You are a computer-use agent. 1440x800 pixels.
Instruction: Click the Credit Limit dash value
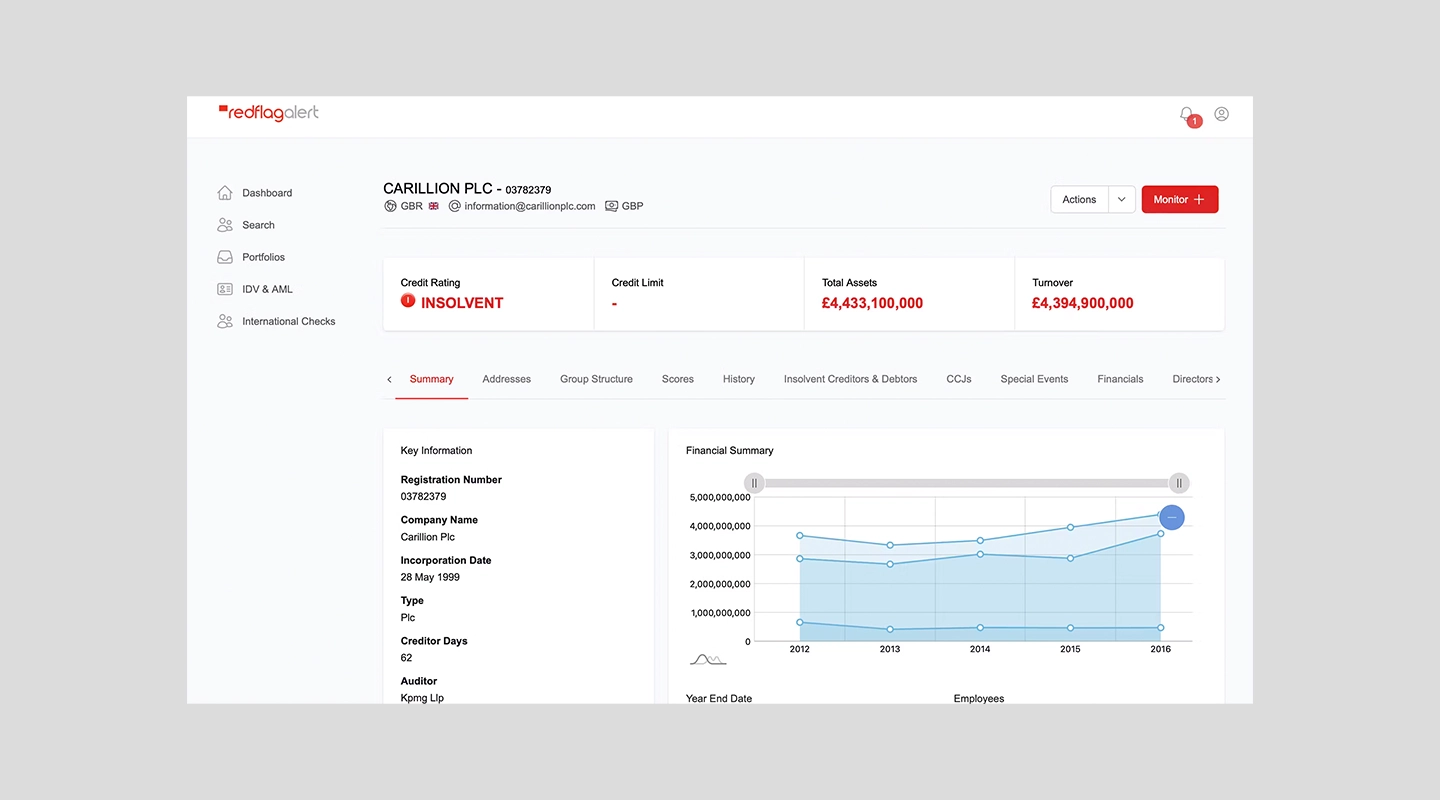(x=614, y=303)
